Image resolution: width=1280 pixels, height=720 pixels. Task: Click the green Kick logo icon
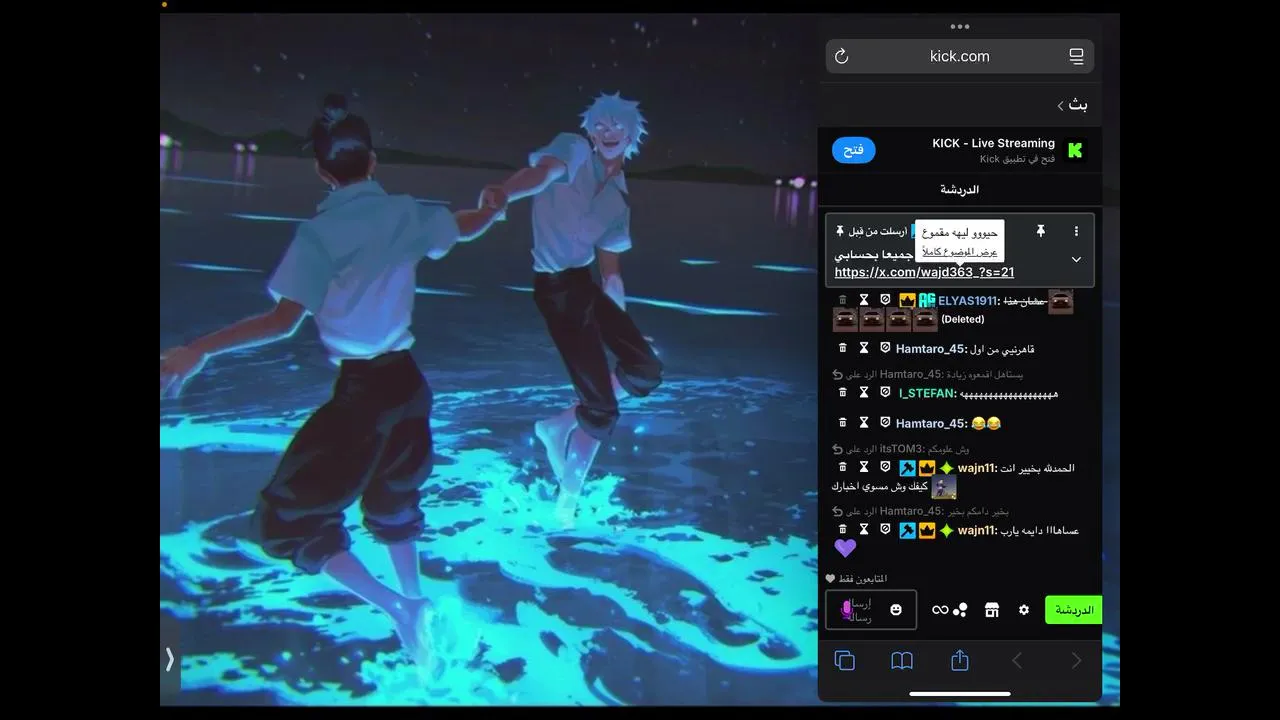(1075, 150)
